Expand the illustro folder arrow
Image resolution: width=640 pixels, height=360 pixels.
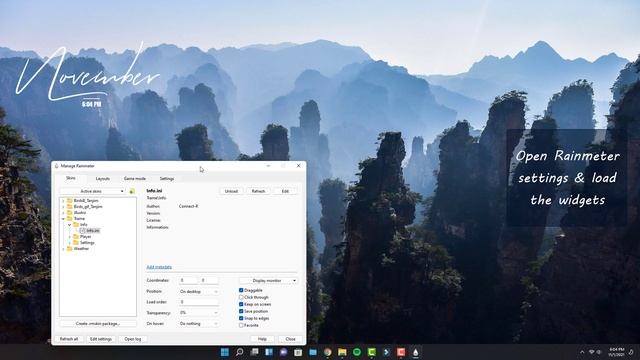63,213
